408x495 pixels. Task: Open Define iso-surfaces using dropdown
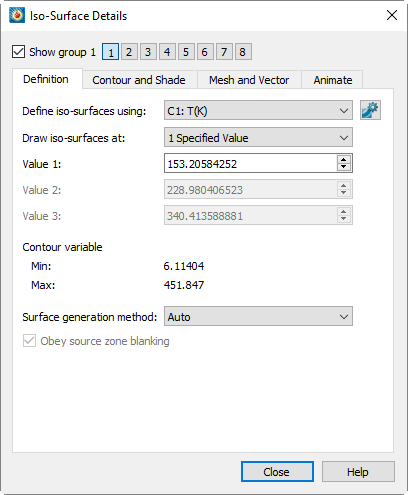coord(258,110)
